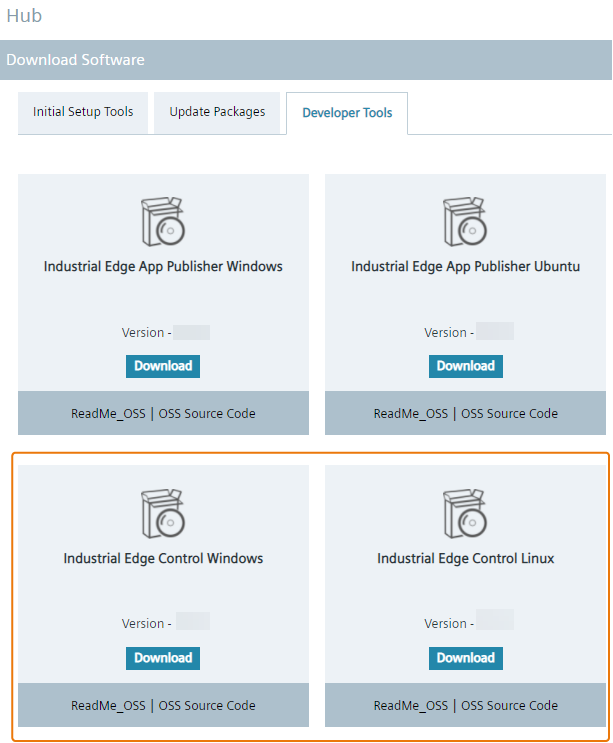This screenshot has width=613, height=743.
Task: Download Industrial Edge App Publisher Windows
Action: click(x=163, y=366)
